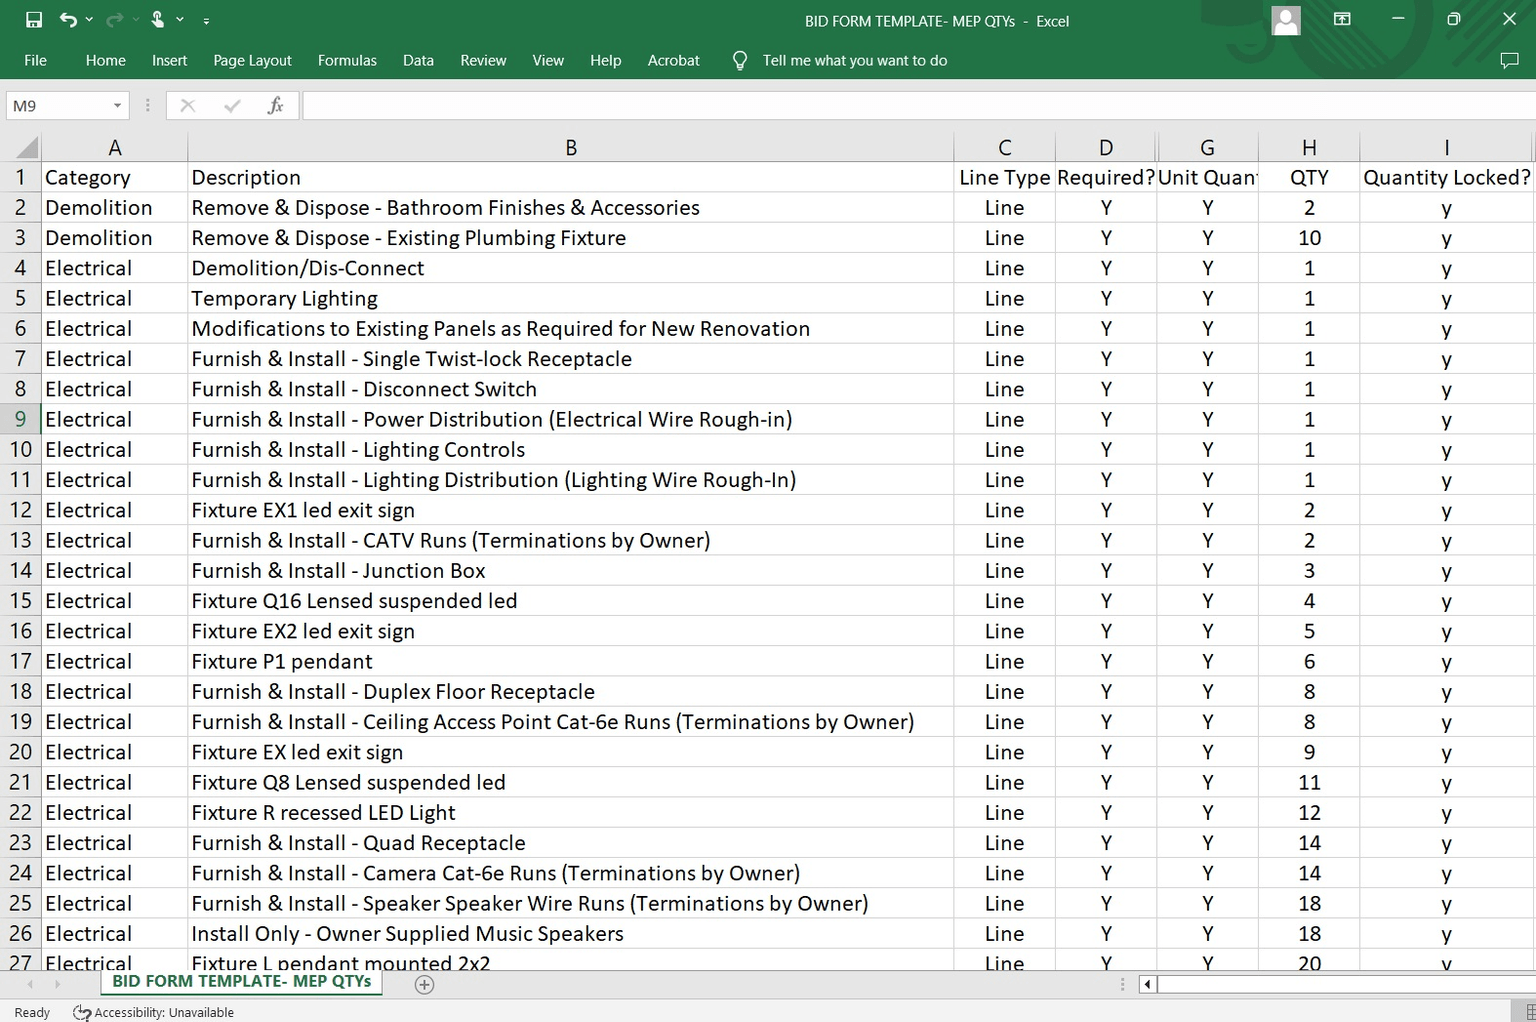Click the Ready status indicator
Screen dimensions: 1536x1022
(x=32, y=1012)
